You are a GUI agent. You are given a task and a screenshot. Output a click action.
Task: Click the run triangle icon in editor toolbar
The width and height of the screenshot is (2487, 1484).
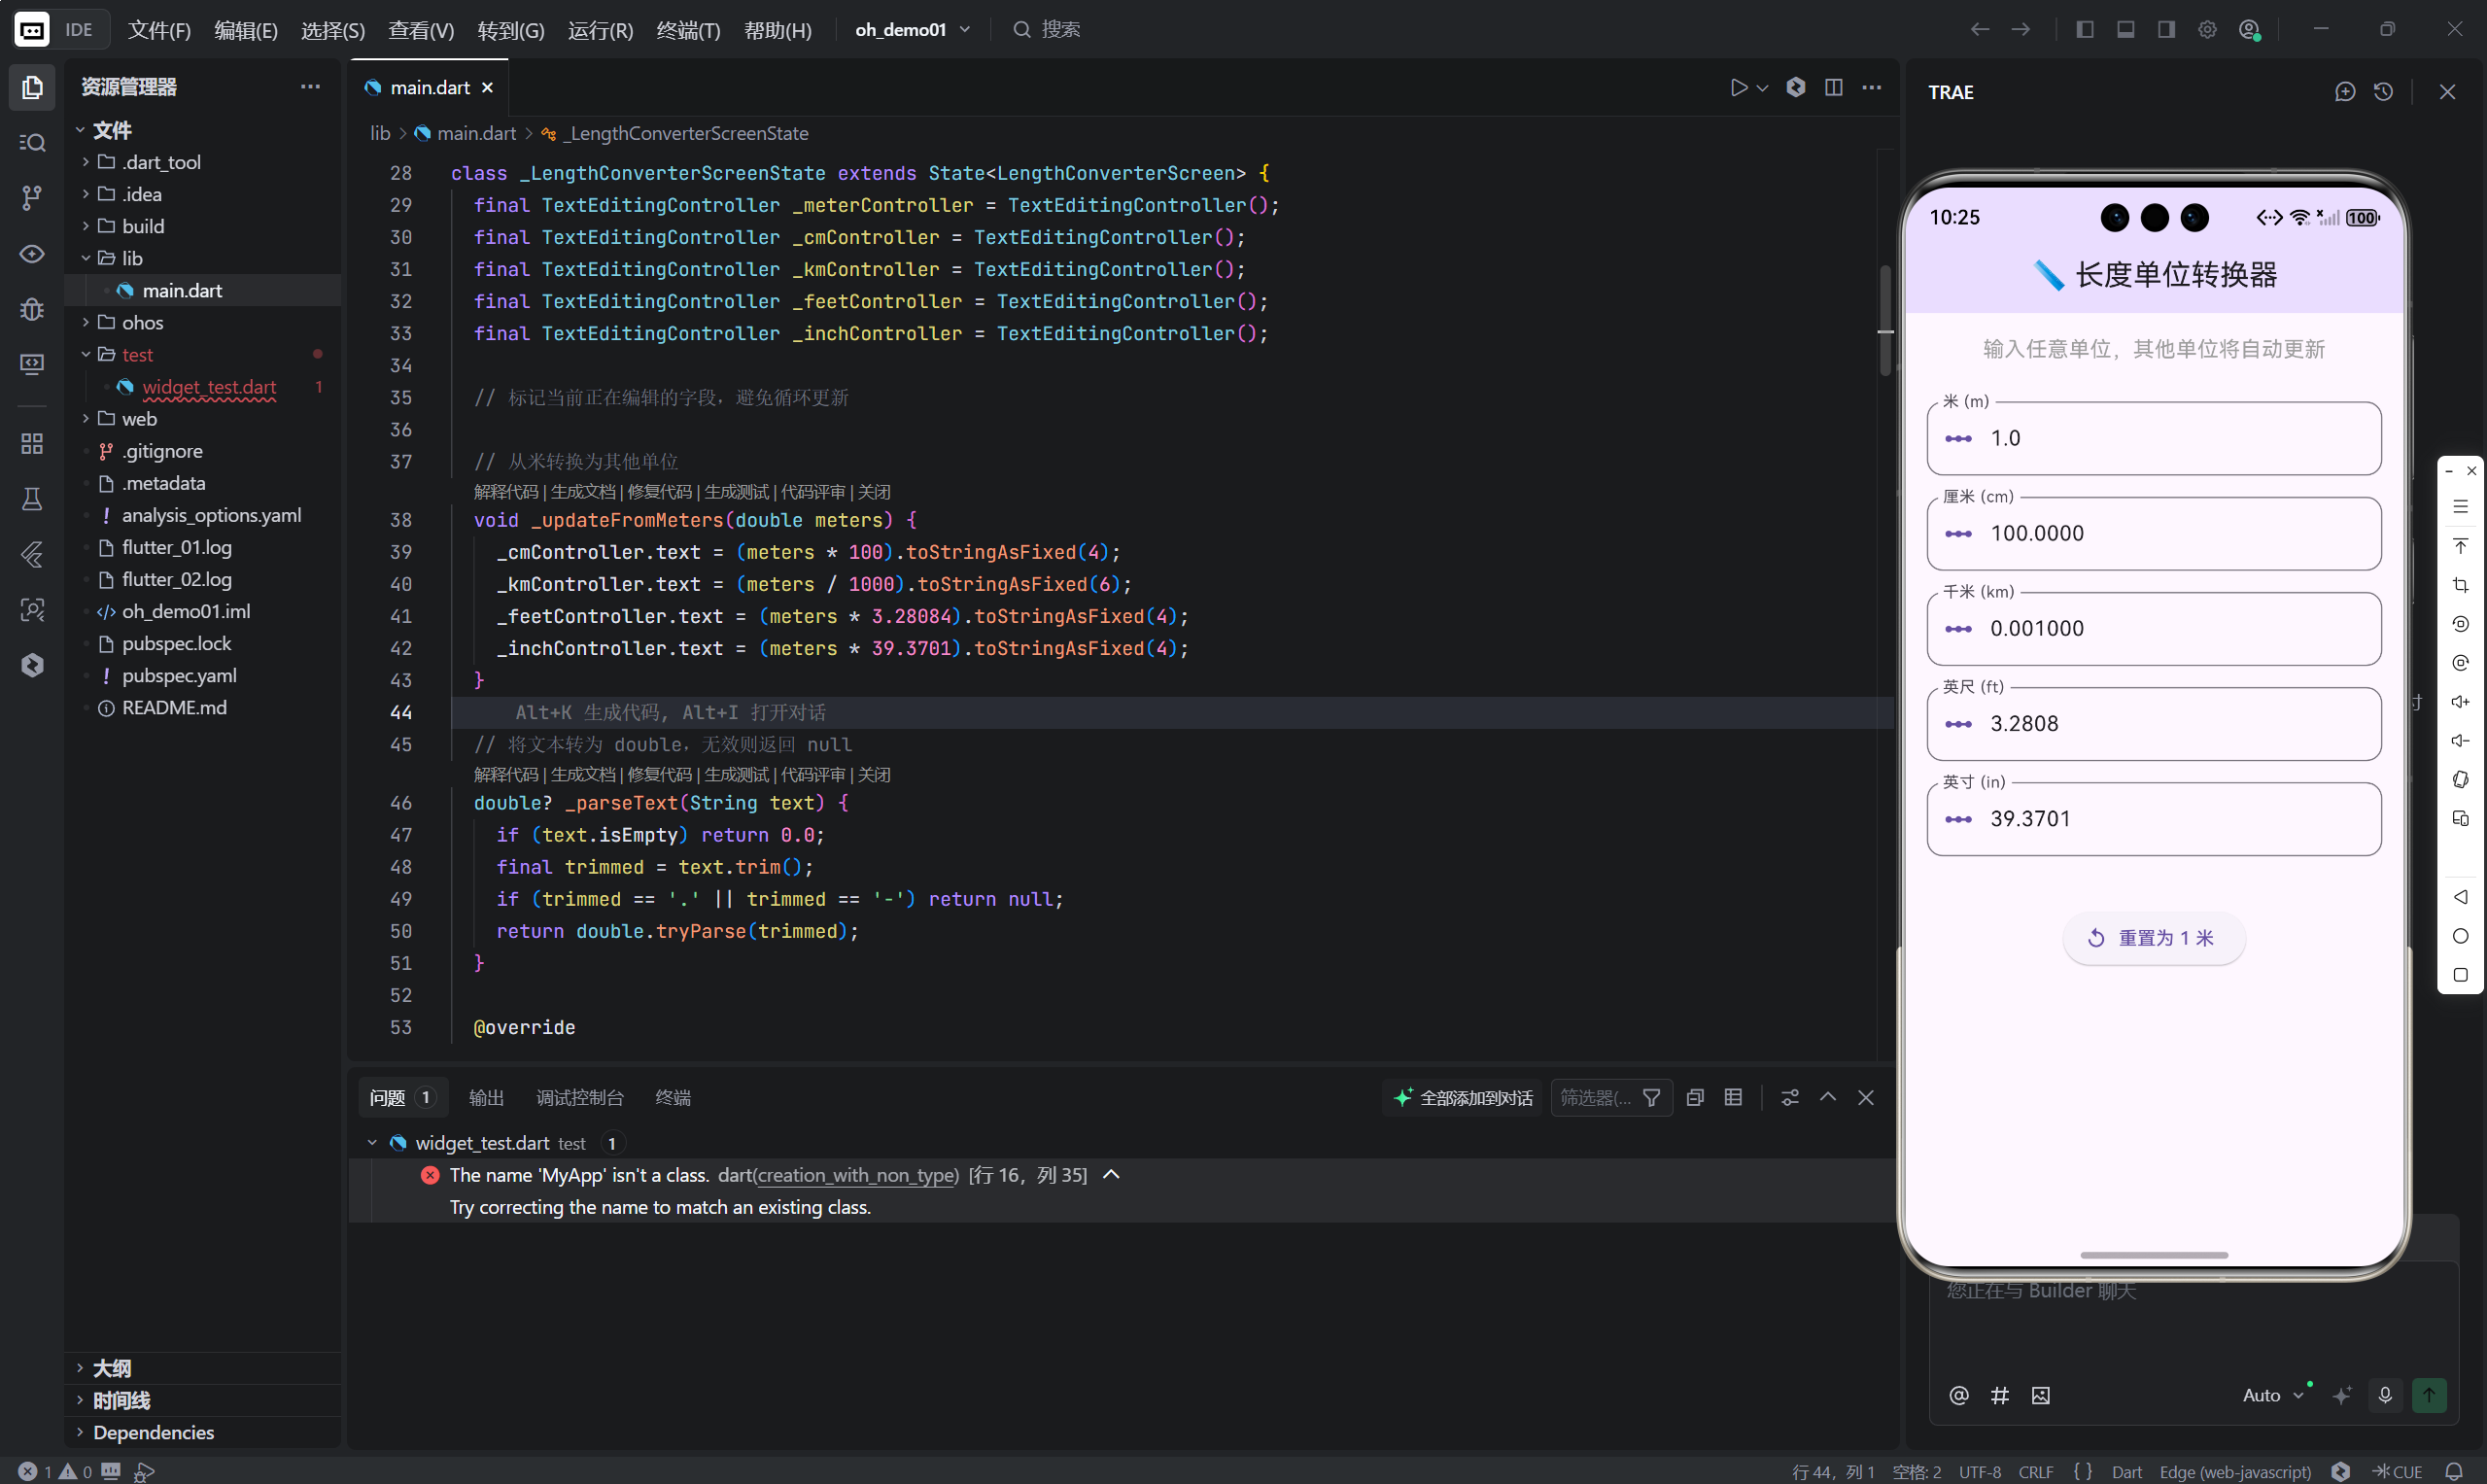[x=1739, y=88]
